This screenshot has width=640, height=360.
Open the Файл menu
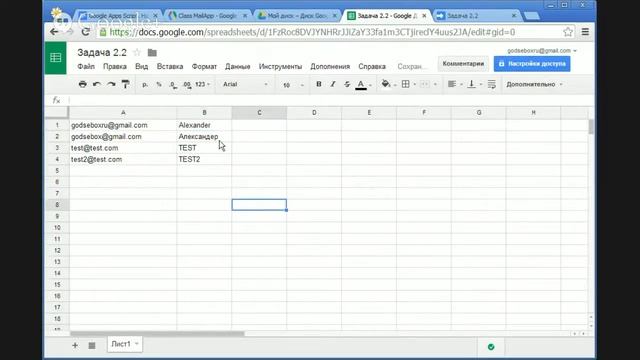point(86,67)
